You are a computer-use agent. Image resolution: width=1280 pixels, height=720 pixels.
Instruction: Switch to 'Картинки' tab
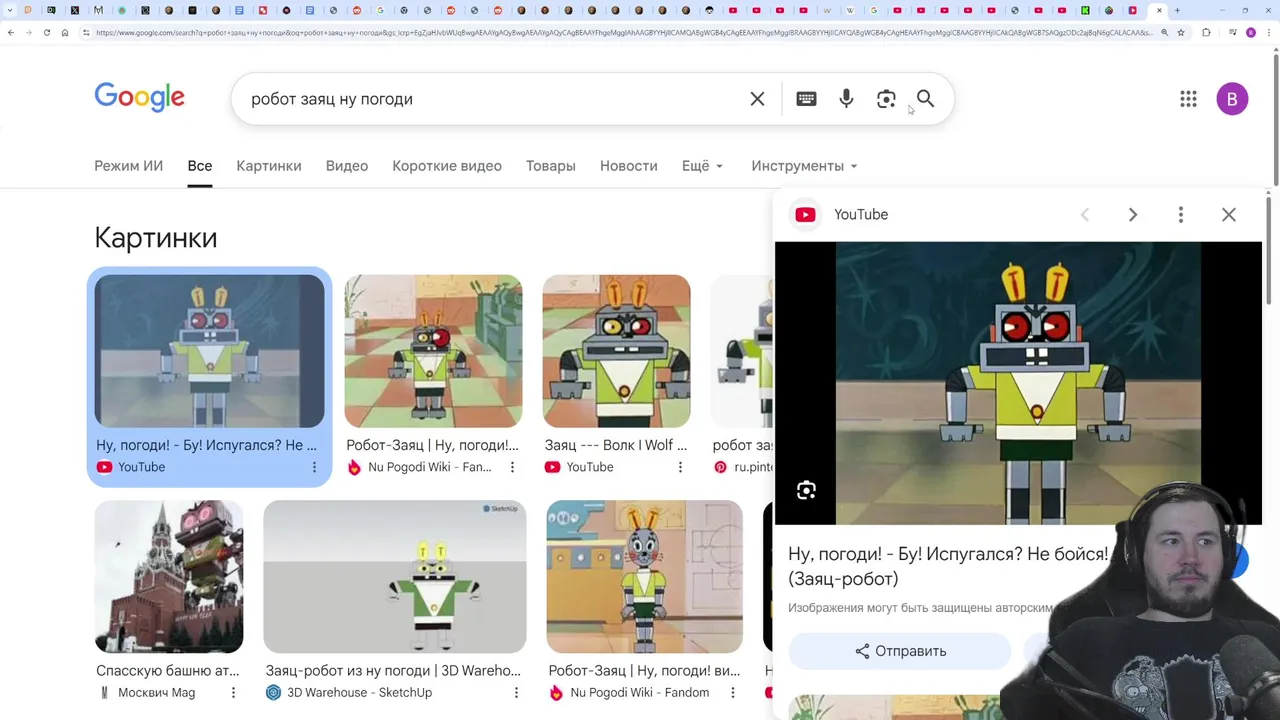pos(268,166)
